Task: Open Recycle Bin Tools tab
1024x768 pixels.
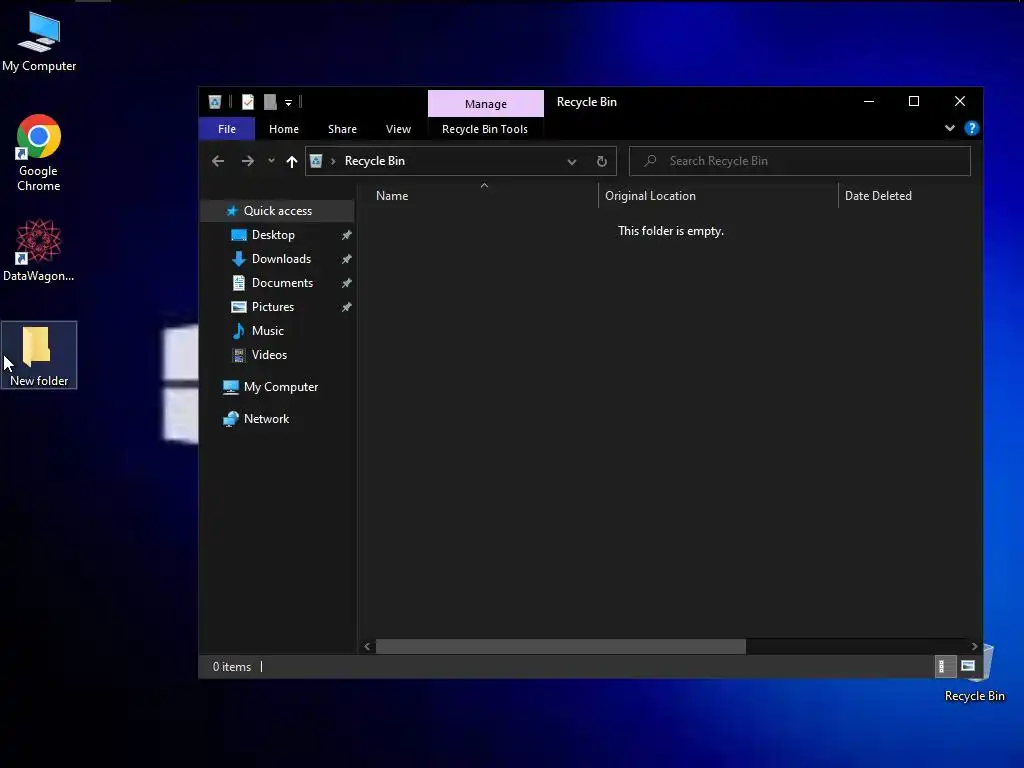Action: (x=485, y=129)
